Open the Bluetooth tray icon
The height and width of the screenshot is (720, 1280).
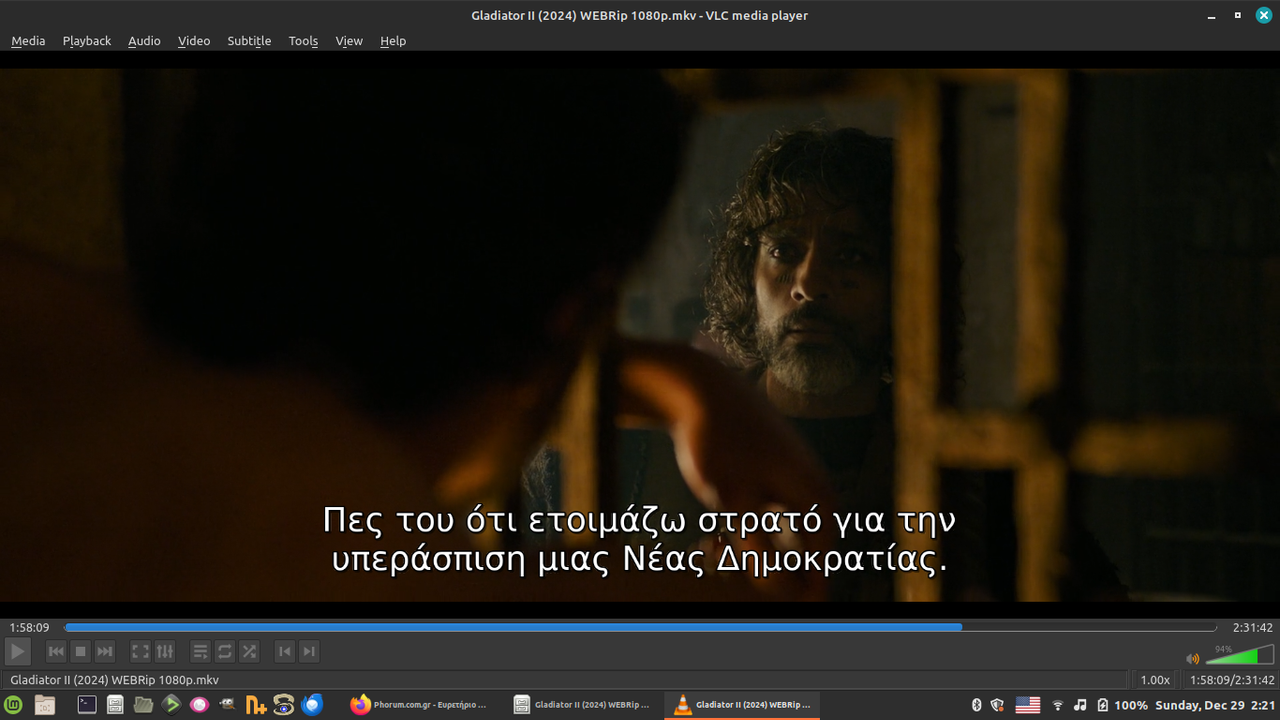click(x=977, y=705)
